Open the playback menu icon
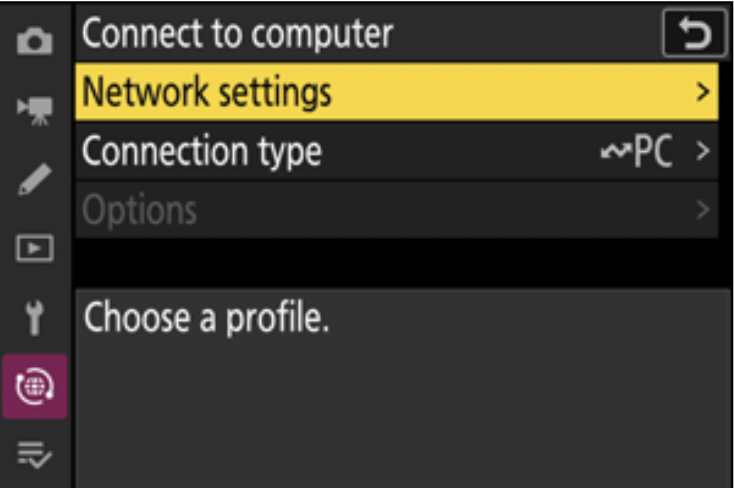Screen dimensions: 734x488 point(35,248)
